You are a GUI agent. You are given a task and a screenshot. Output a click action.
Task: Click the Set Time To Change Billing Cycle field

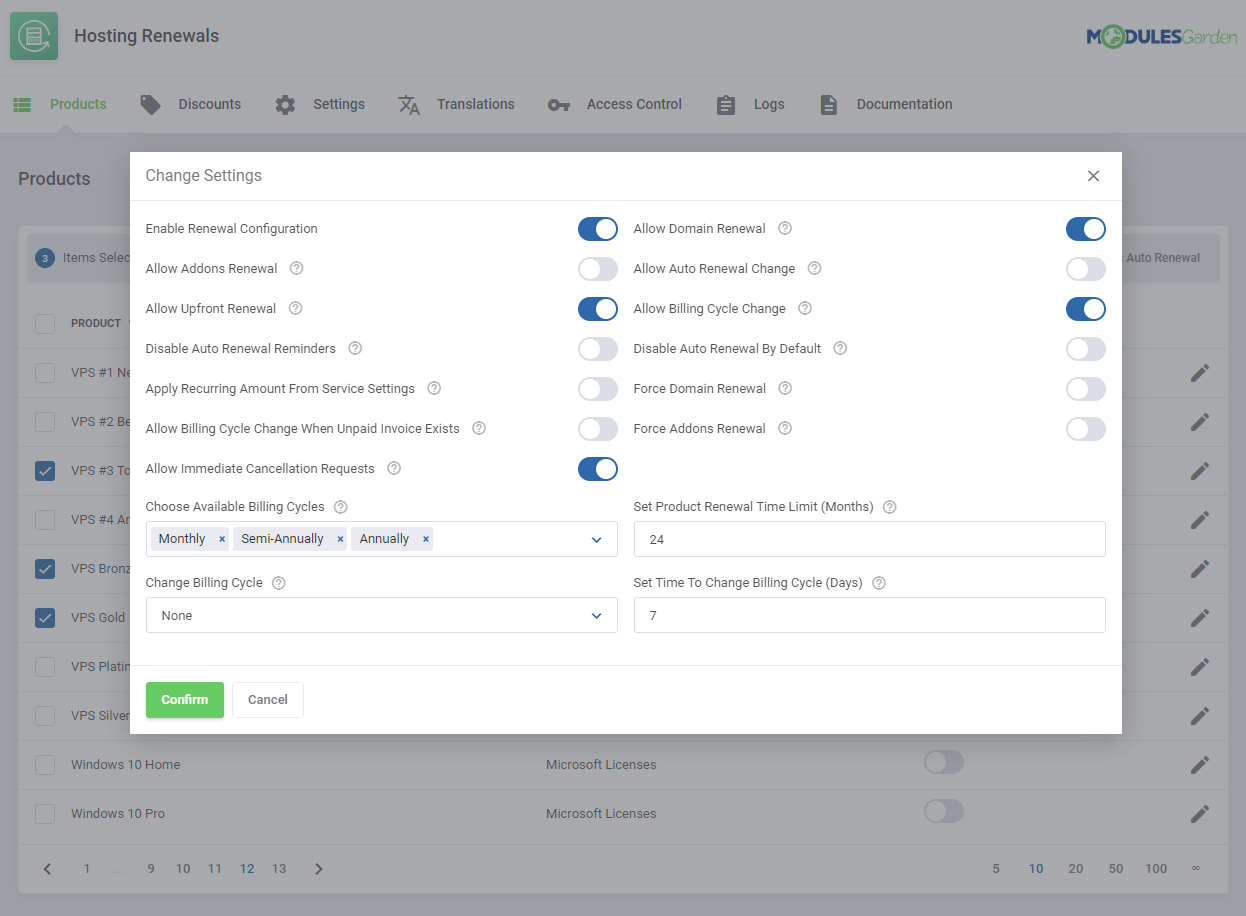[x=869, y=616]
